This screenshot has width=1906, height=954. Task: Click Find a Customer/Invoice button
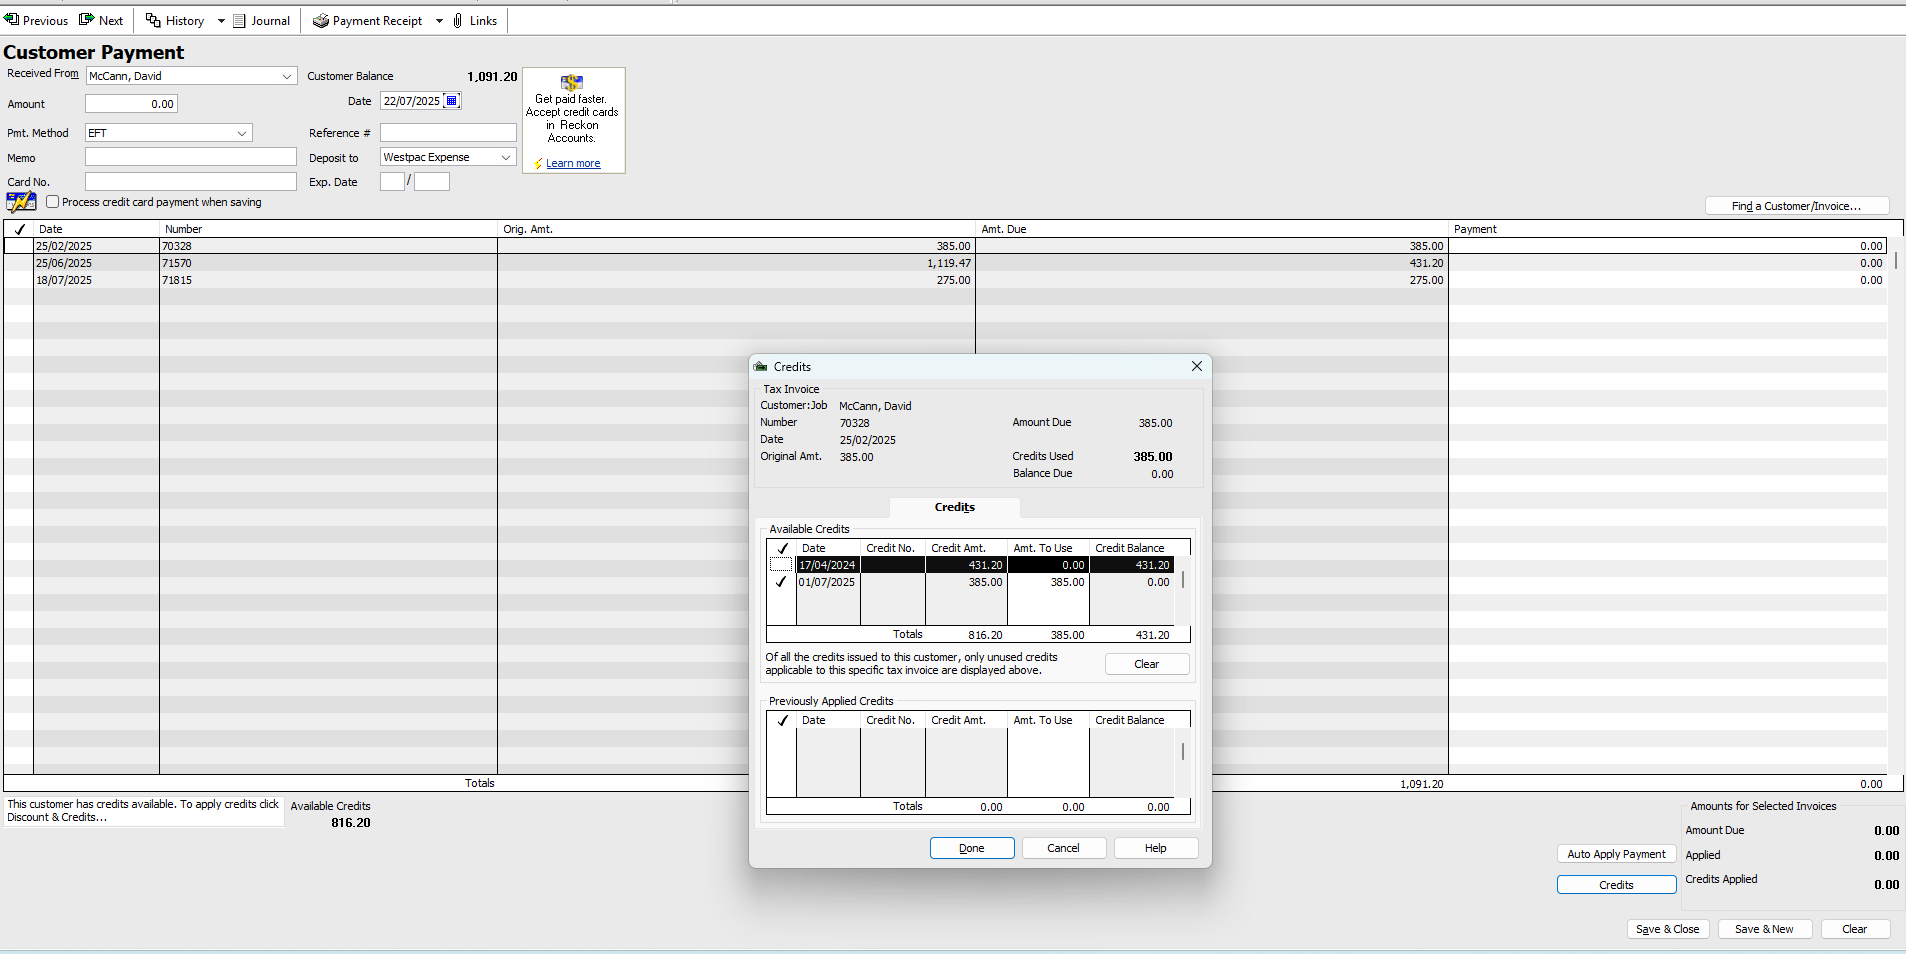click(1797, 206)
